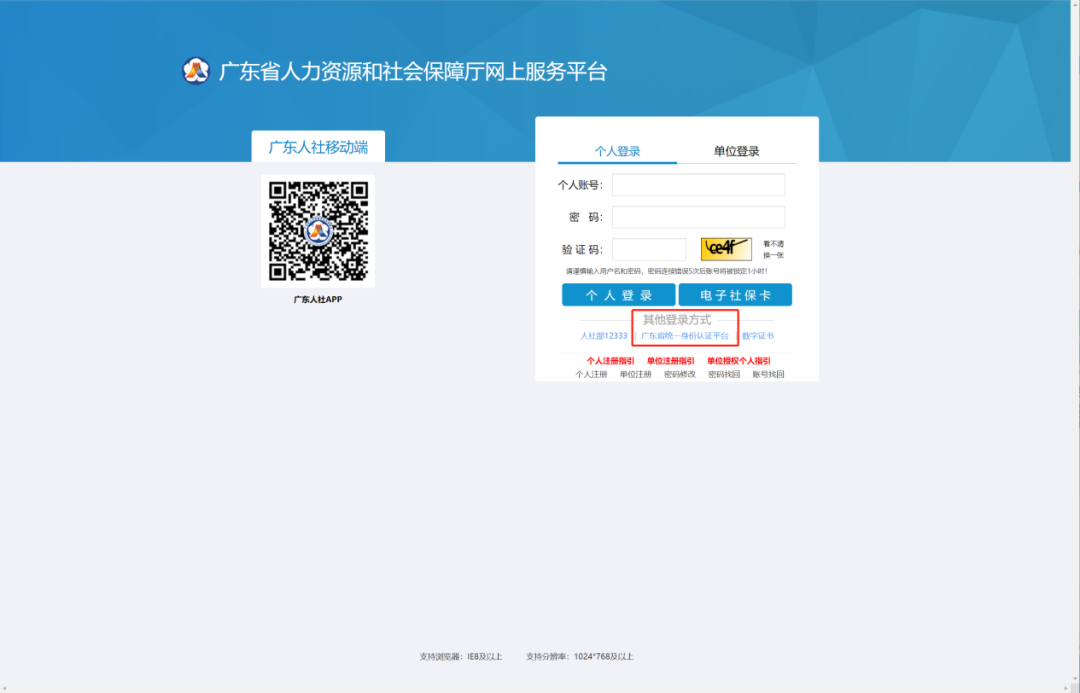Choose 数字证书 login option
The image size is (1080, 693).
coord(757,336)
